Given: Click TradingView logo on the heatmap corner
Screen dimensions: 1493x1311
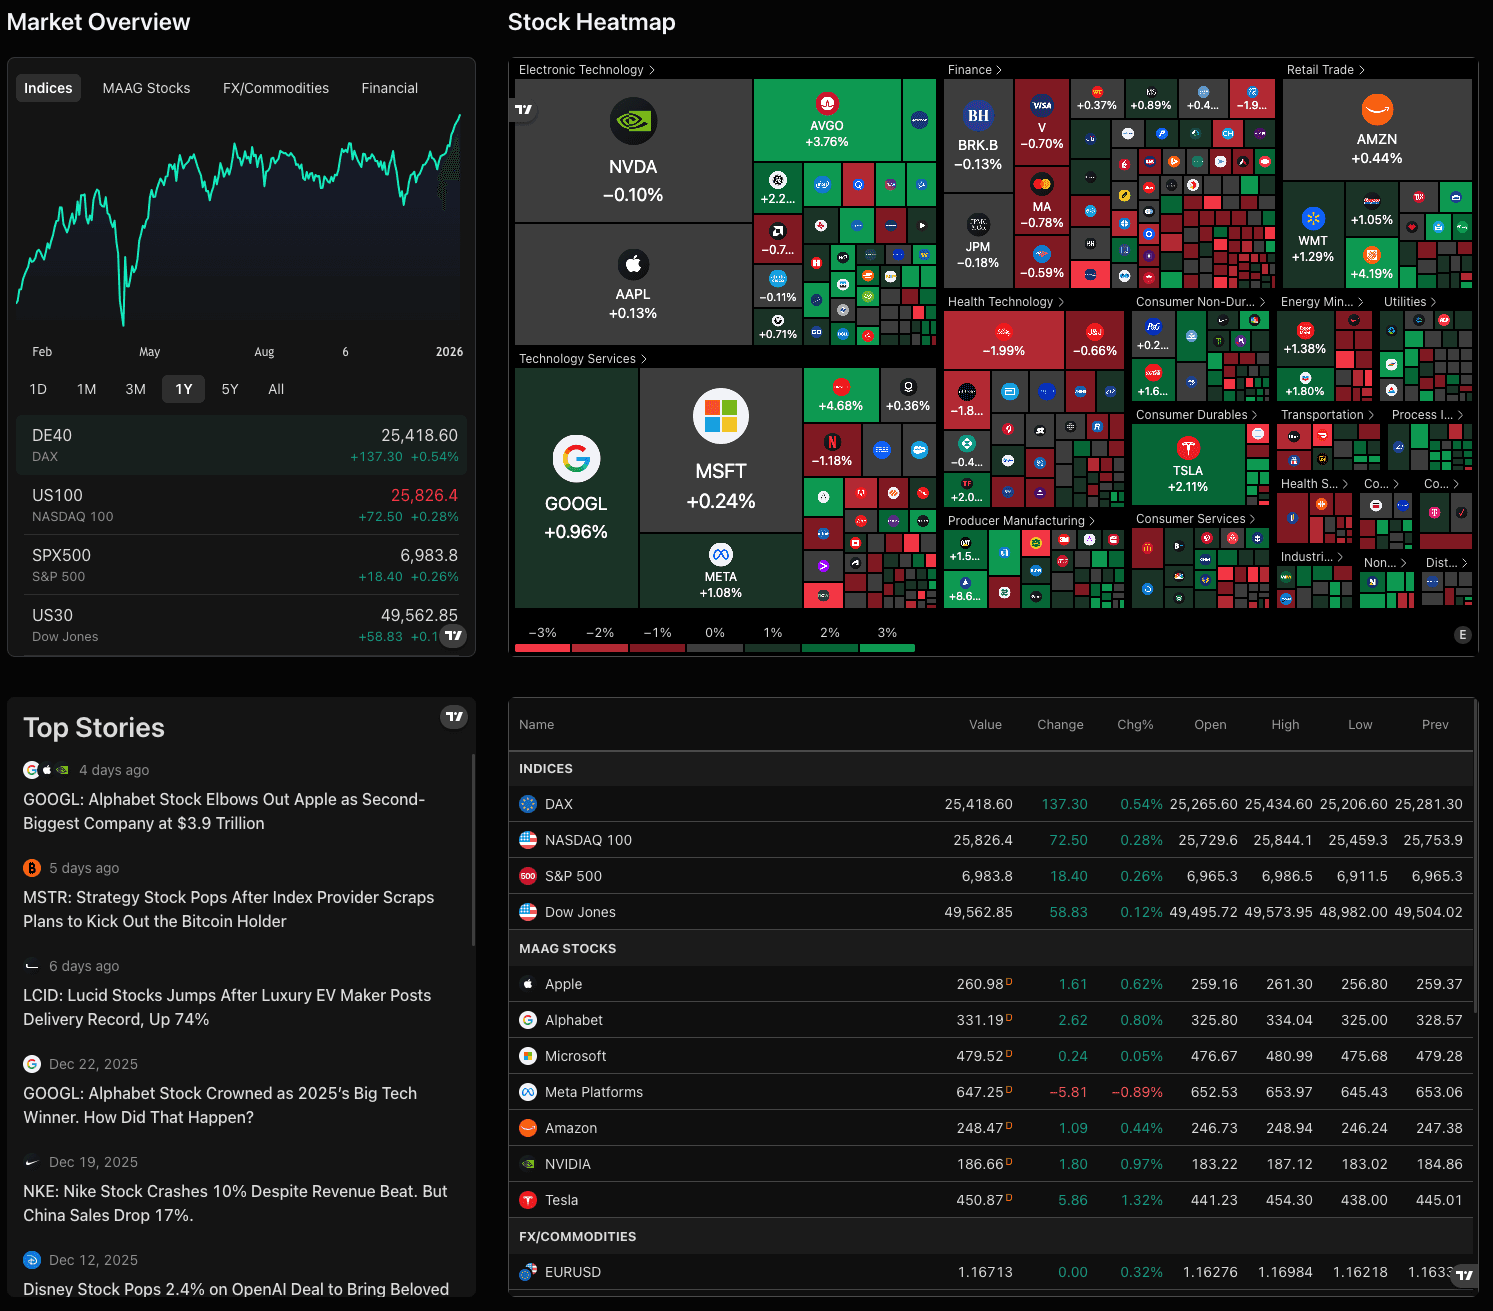Looking at the screenshot, I should point(524,109).
